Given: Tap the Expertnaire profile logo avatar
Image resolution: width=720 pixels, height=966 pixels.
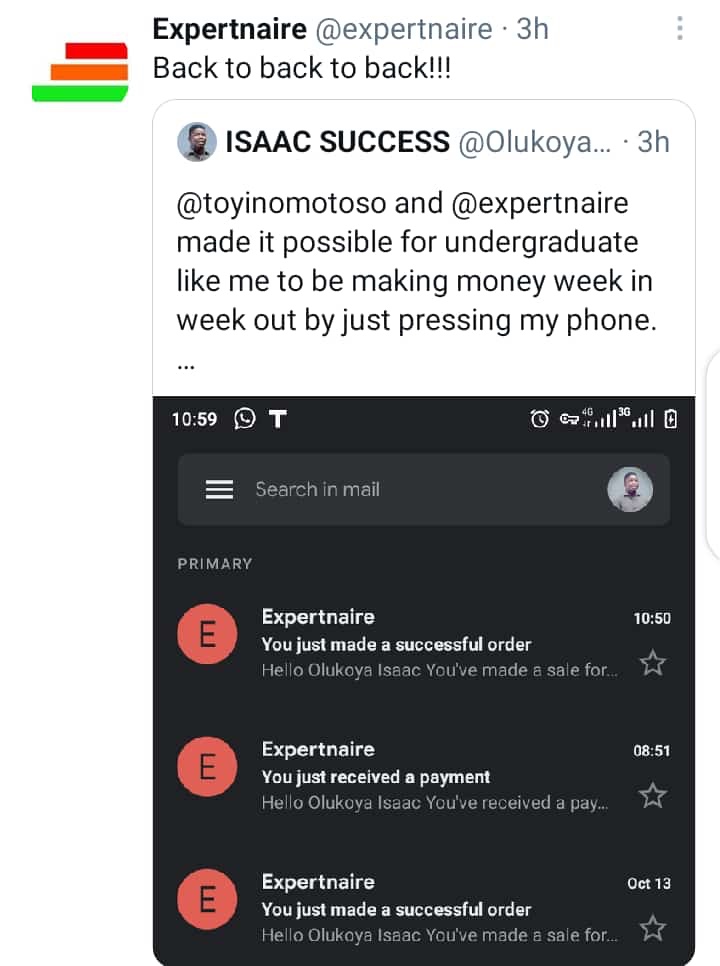Looking at the screenshot, I should coord(80,72).
